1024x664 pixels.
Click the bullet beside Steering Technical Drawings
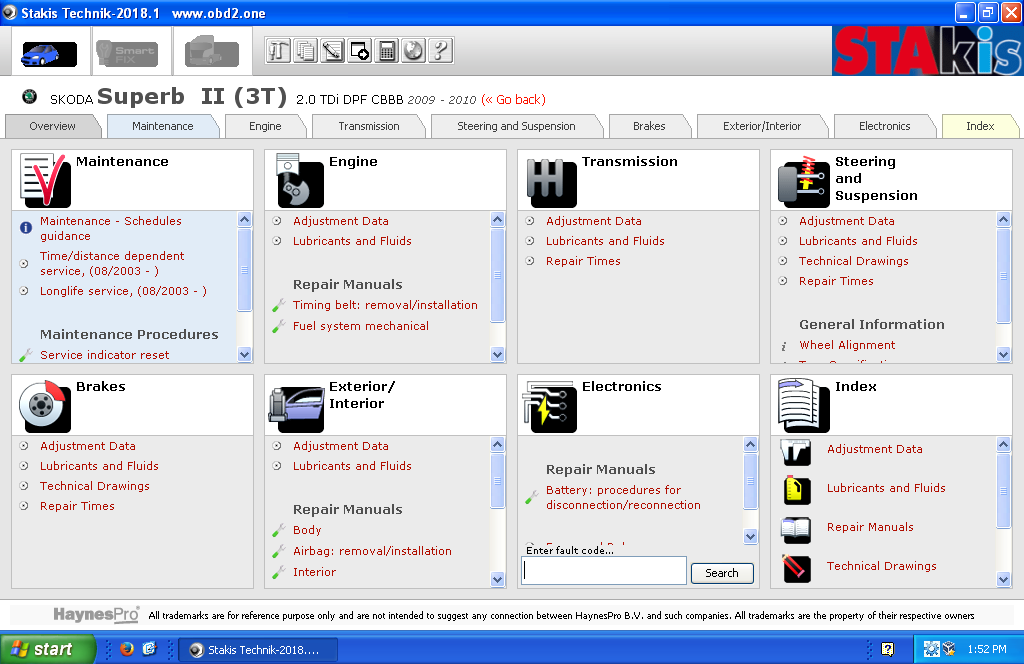point(783,261)
